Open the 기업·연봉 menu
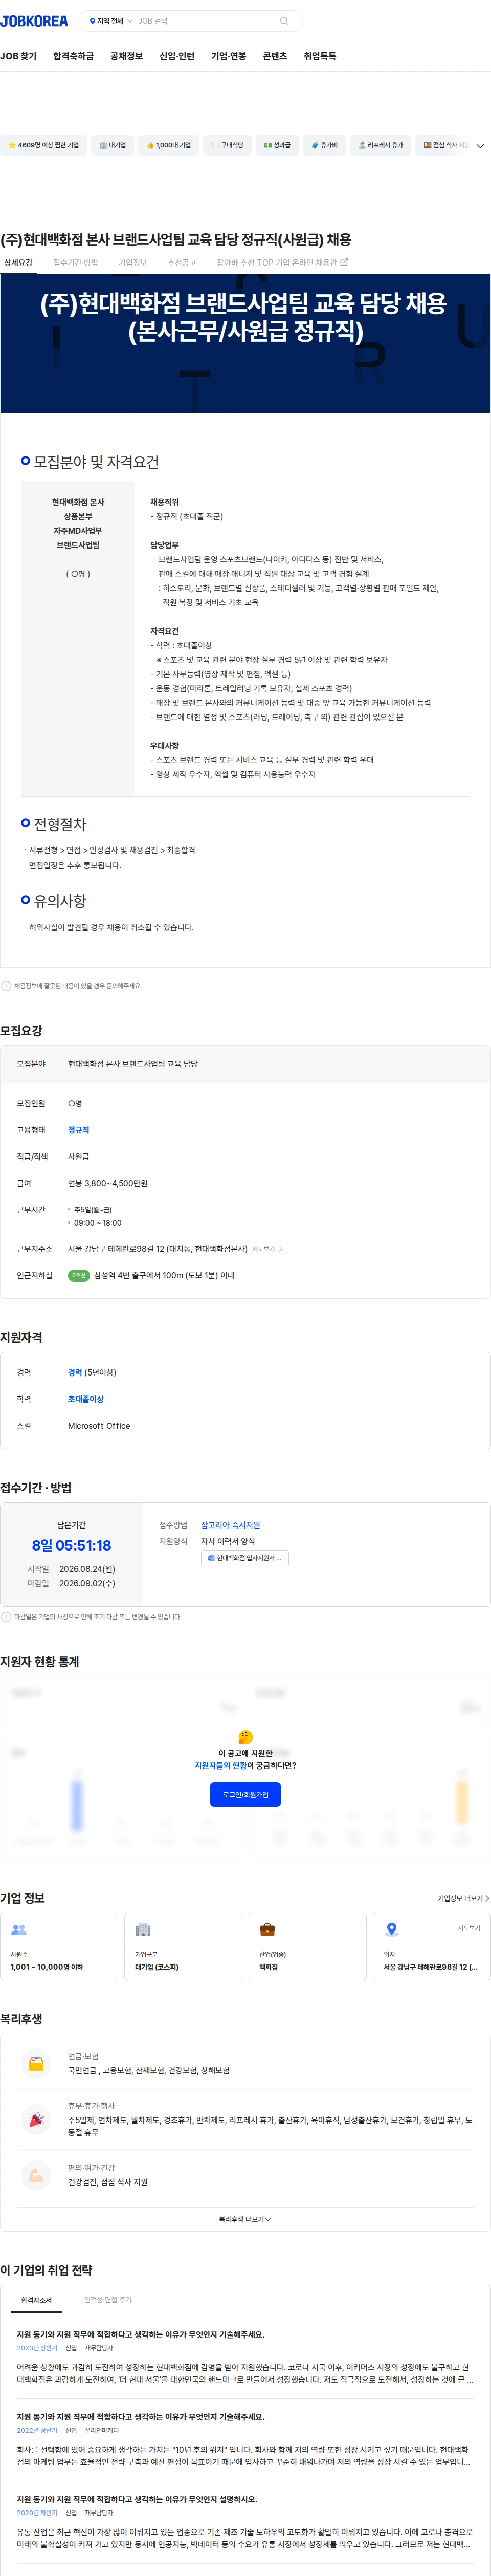 click(228, 56)
